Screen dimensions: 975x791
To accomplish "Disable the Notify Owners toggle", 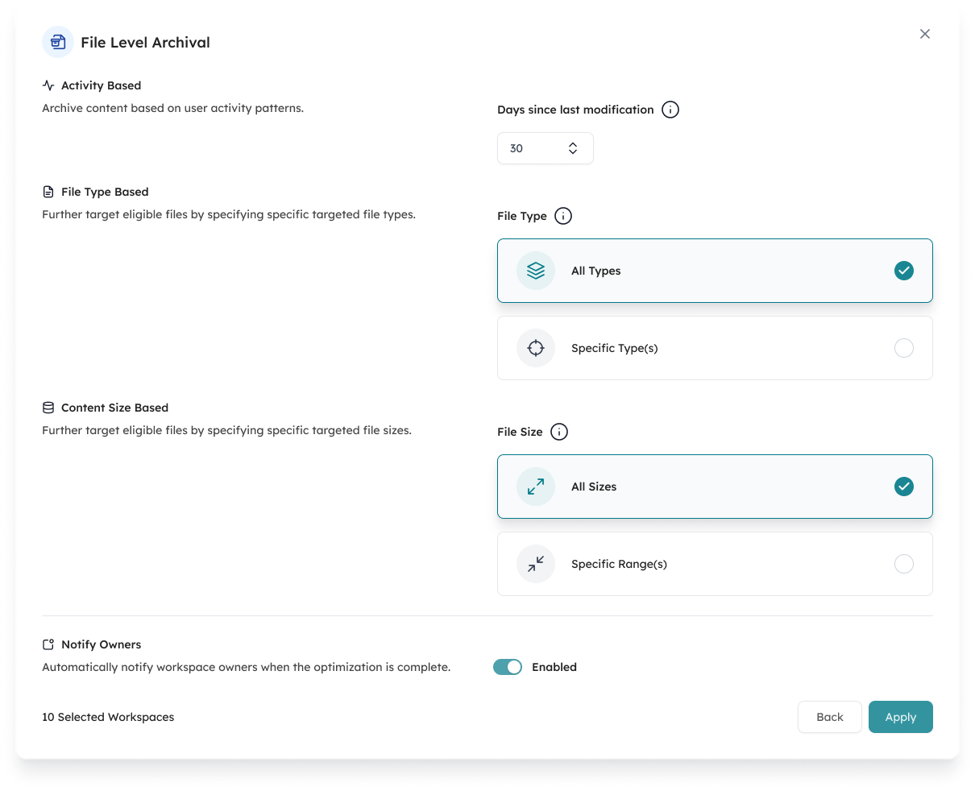I will tap(507, 667).
